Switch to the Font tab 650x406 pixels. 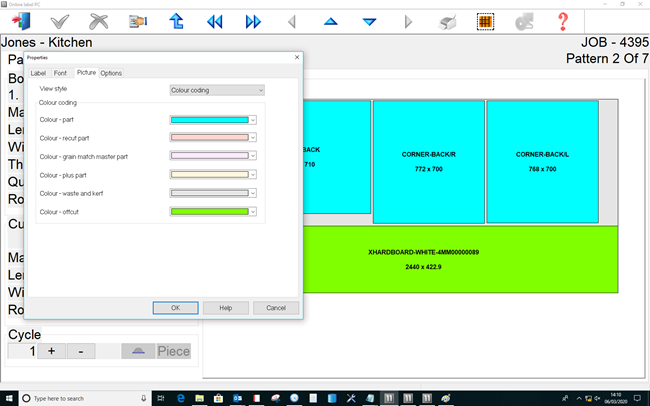pyautogui.click(x=61, y=73)
